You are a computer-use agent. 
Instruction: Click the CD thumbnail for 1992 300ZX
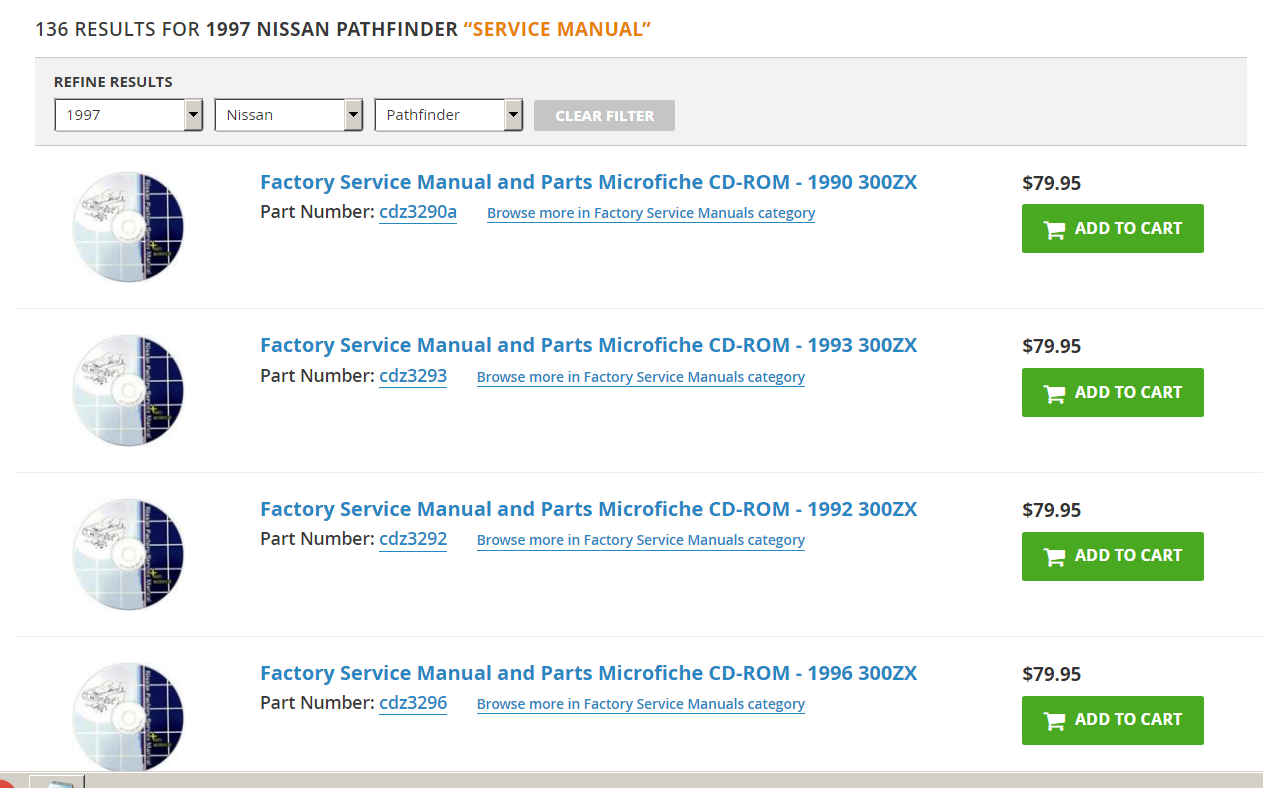coord(128,554)
